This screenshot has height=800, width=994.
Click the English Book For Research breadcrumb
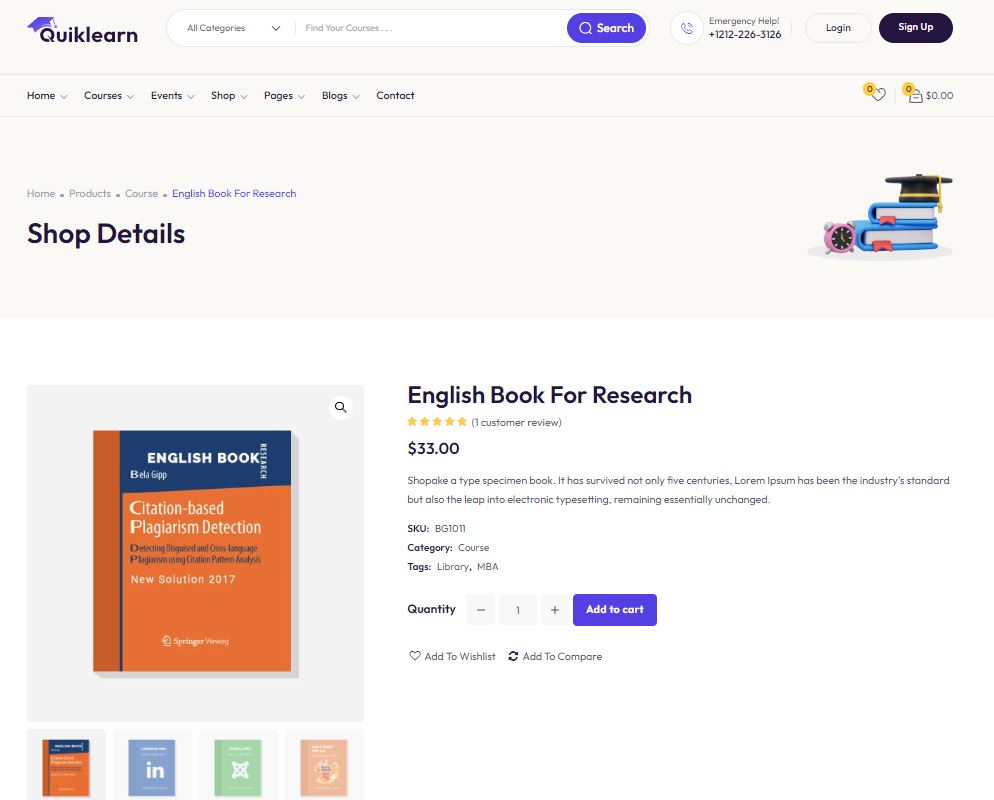[x=234, y=193]
